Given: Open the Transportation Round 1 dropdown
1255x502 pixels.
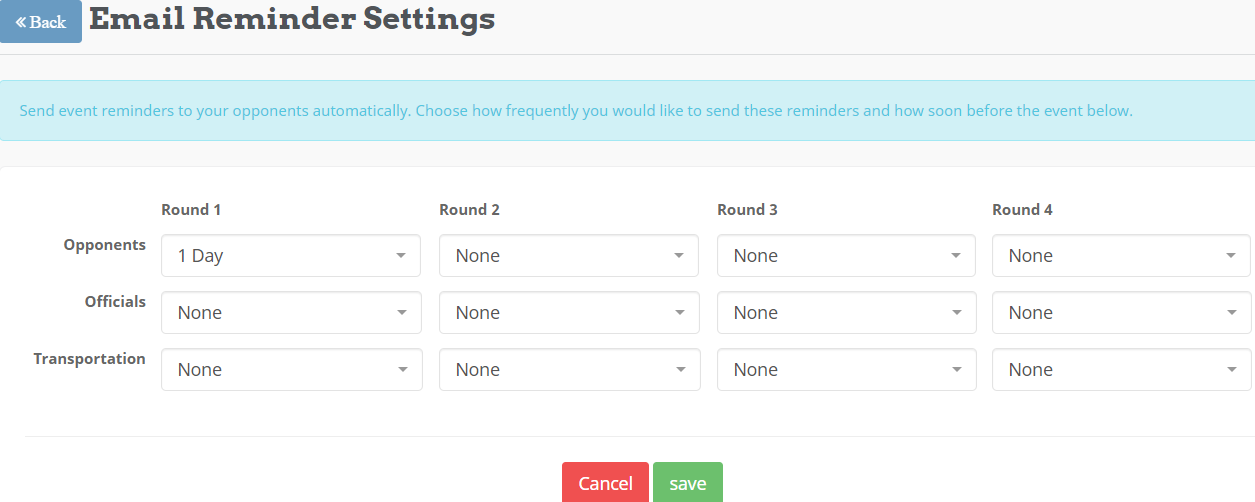Looking at the screenshot, I should tap(291, 370).
